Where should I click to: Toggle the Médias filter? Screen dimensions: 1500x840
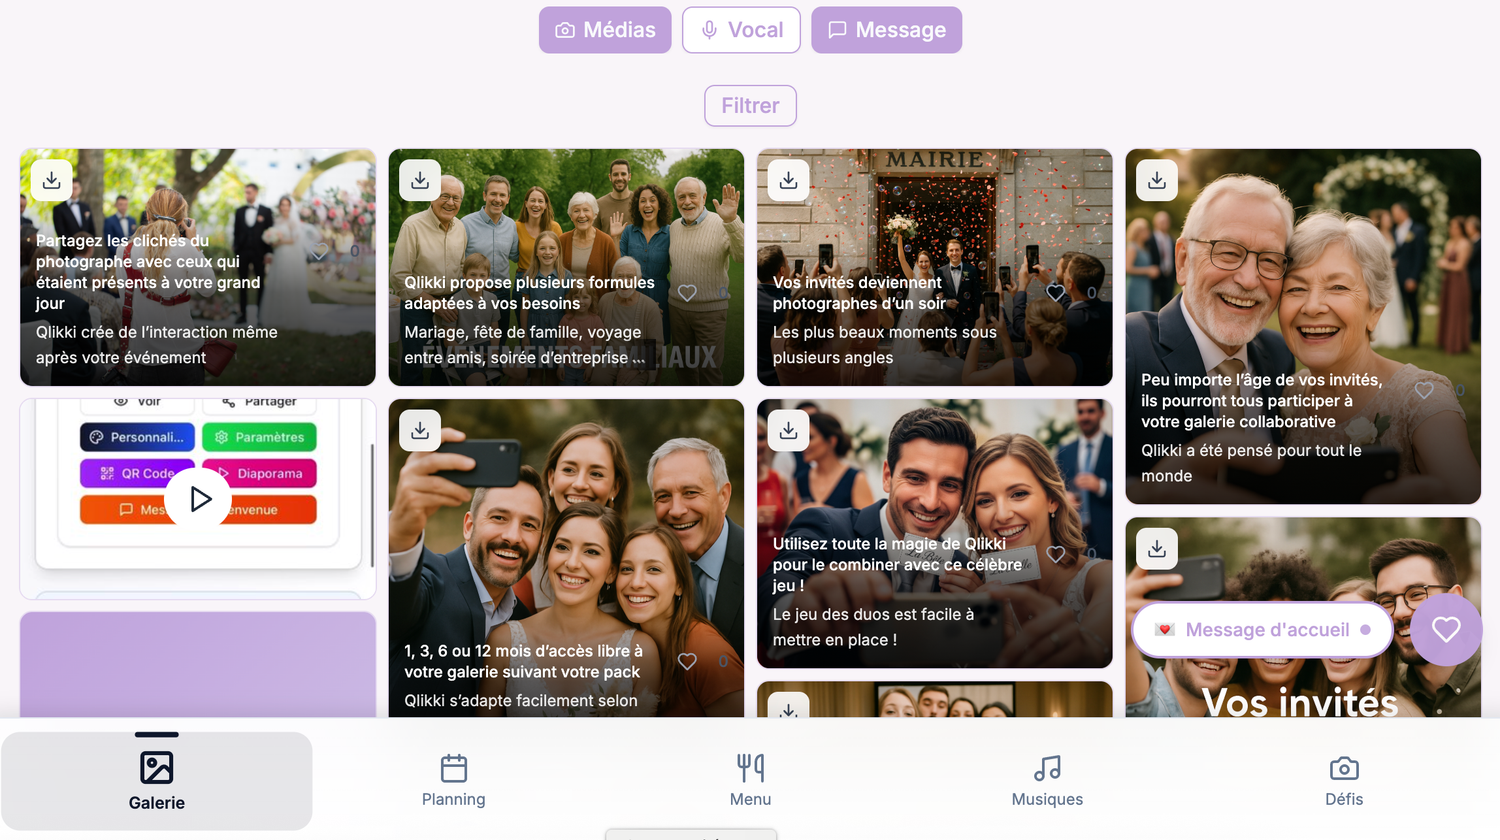tap(605, 30)
